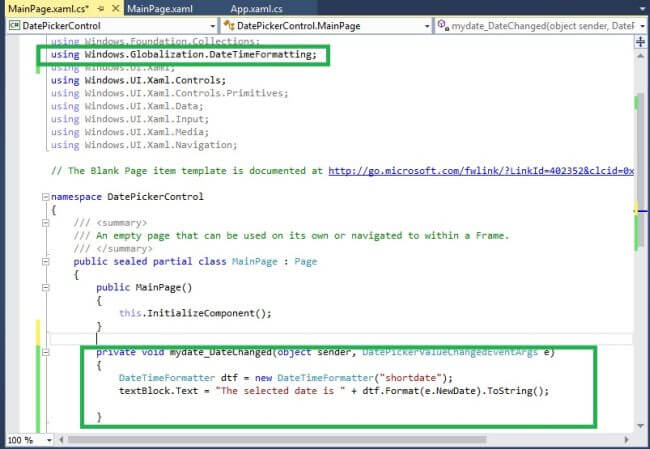Viewport: 650px width, 449px height.
Task: Open the DatePickerControl project dropdown
Action: pos(212,26)
